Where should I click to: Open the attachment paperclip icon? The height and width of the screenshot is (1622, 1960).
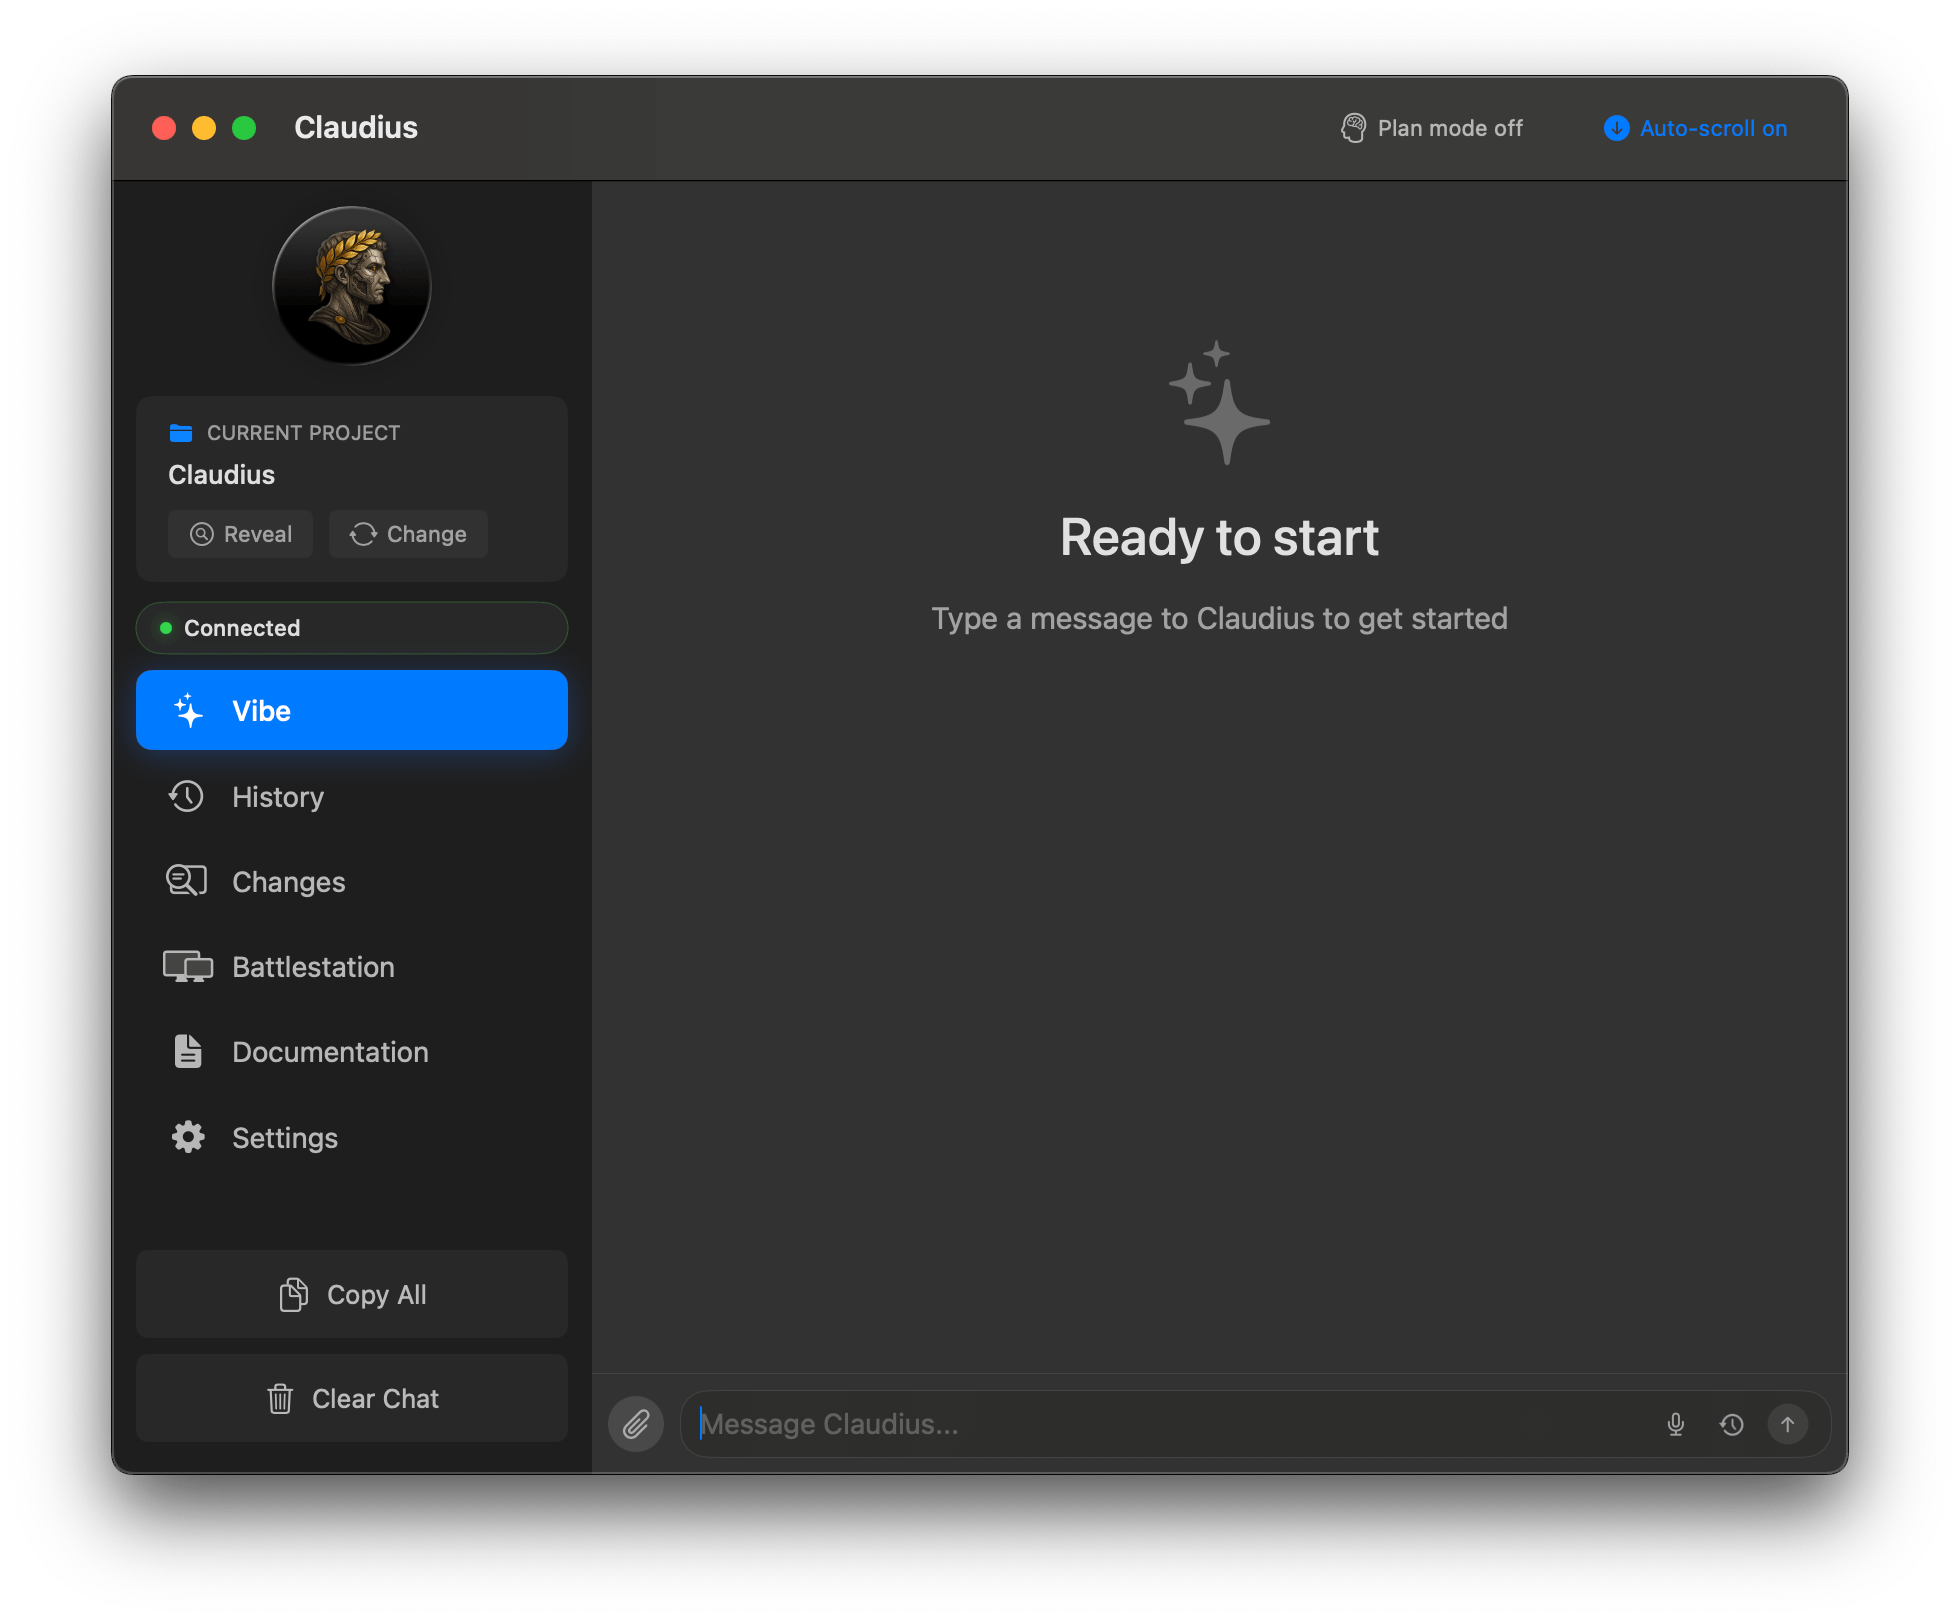pyautogui.click(x=636, y=1423)
